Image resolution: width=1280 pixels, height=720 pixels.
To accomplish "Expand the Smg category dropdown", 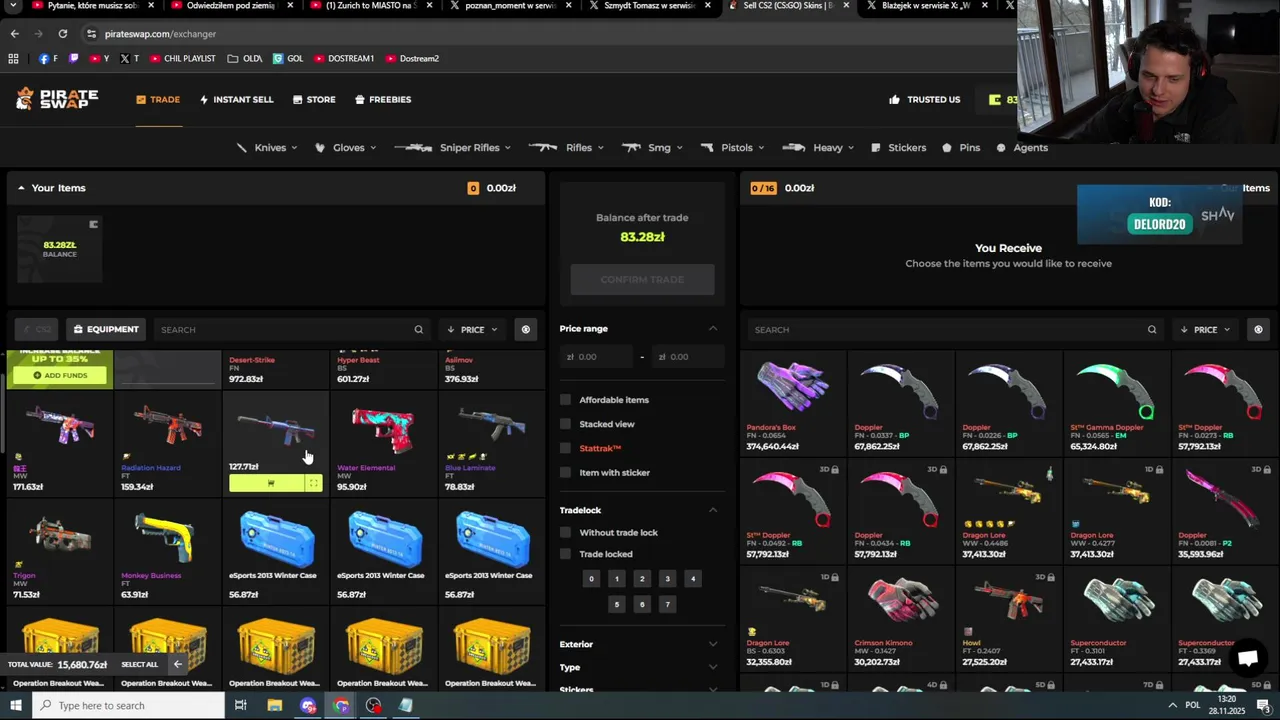I will pos(652,148).
